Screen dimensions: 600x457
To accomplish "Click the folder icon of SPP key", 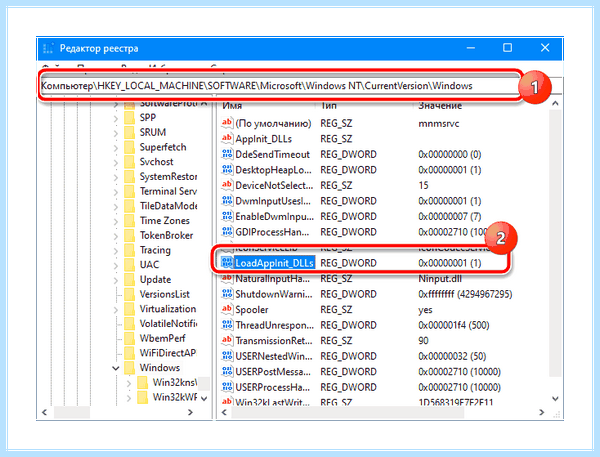I will click(x=129, y=118).
